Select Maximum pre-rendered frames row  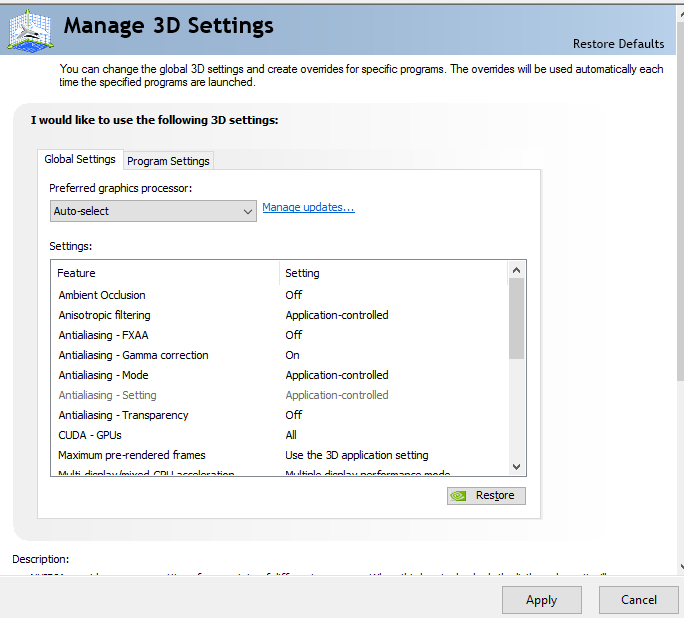coord(279,455)
